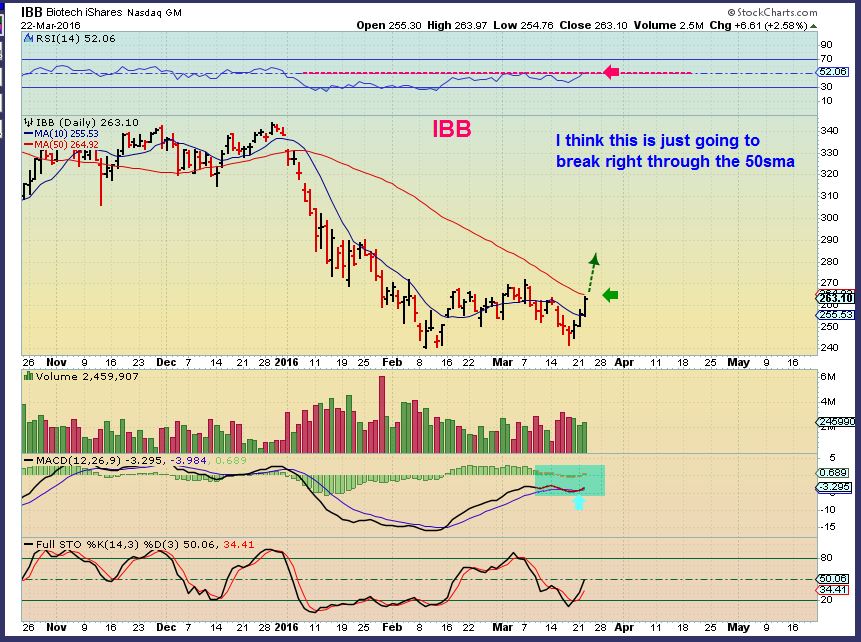
Task: Click the High 263.97 value
Action: (457, 25)
